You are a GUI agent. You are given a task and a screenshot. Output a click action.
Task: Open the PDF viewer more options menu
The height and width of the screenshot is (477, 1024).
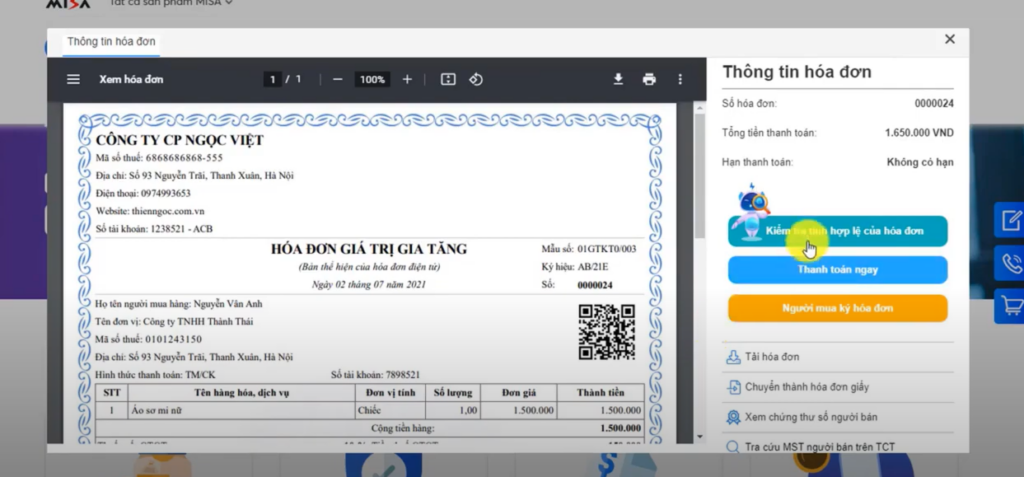[680, 79]
